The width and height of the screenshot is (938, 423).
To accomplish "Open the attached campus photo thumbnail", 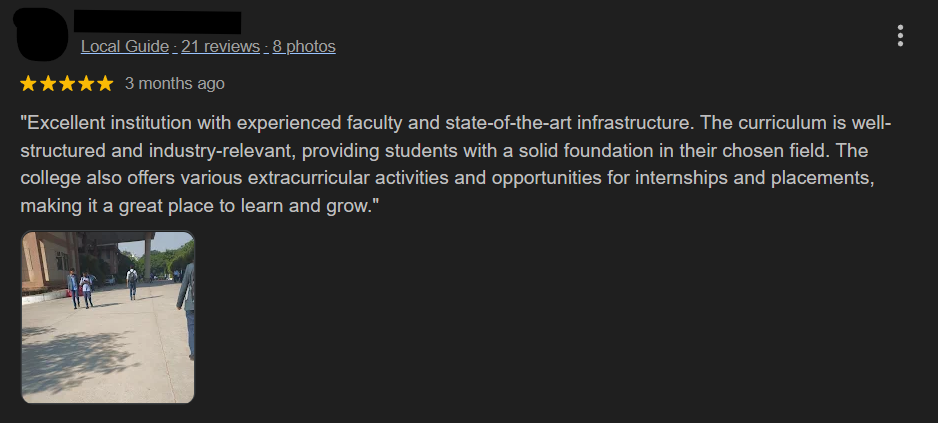I will (x=108, y=317).
